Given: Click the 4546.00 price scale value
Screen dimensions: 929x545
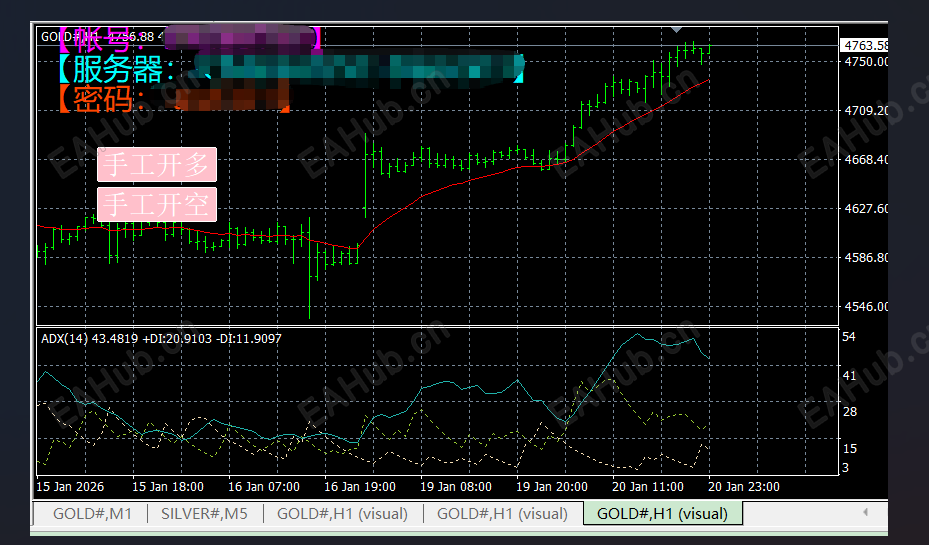Looking at the screenshot, I should 866,307.
